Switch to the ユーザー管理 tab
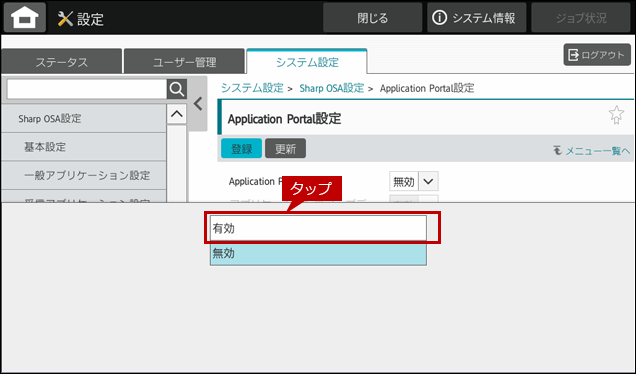Screen dimensions: 636x374 point(184,62)
